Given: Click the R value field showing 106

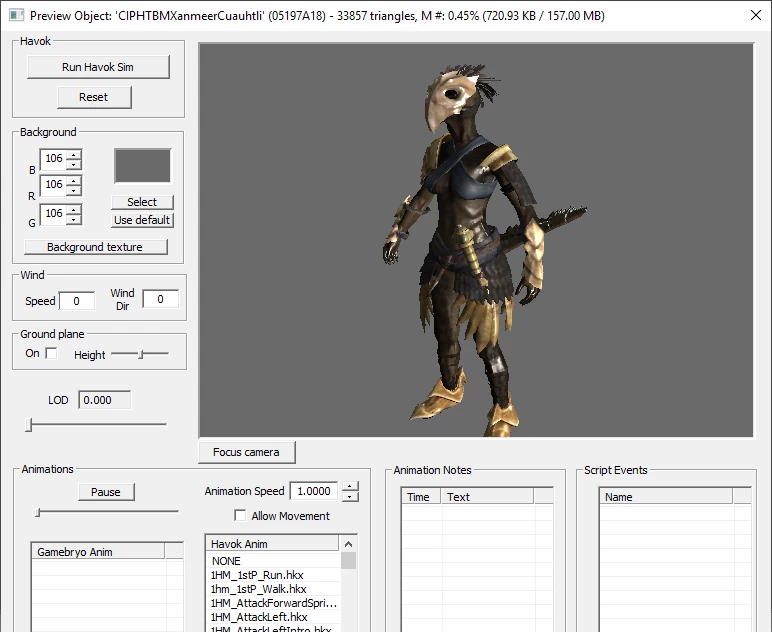Looking at the screenshot, I should [x=54, y=185].
